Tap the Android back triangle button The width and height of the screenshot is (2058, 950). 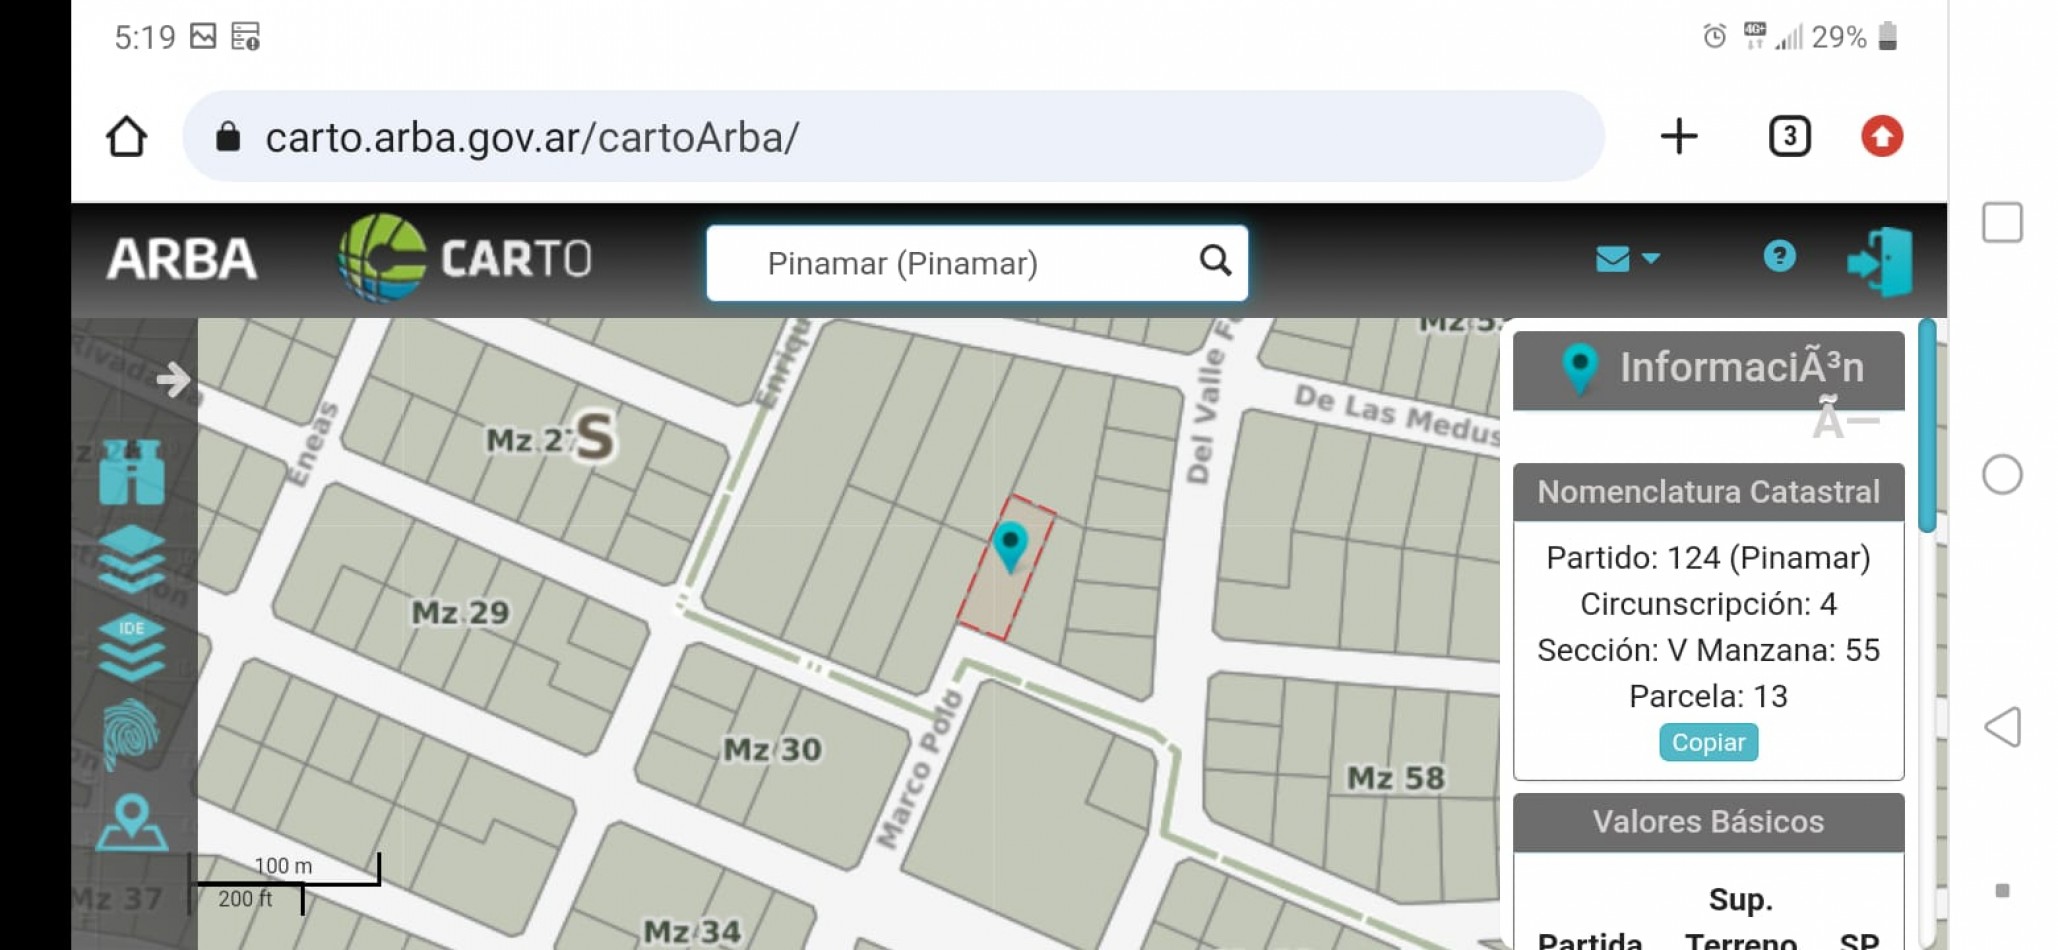[x=2002, y=727]
